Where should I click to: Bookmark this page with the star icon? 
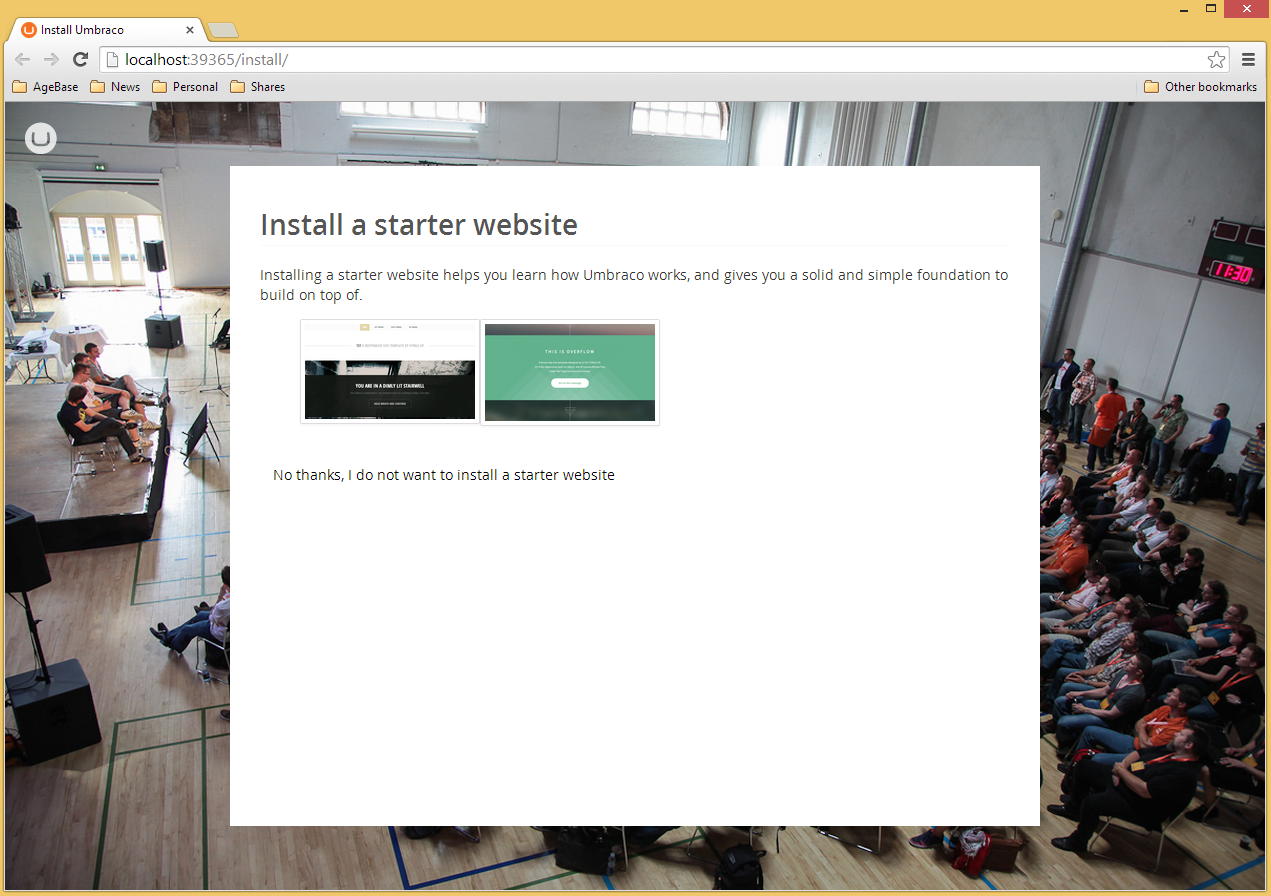coord(1216,60)
